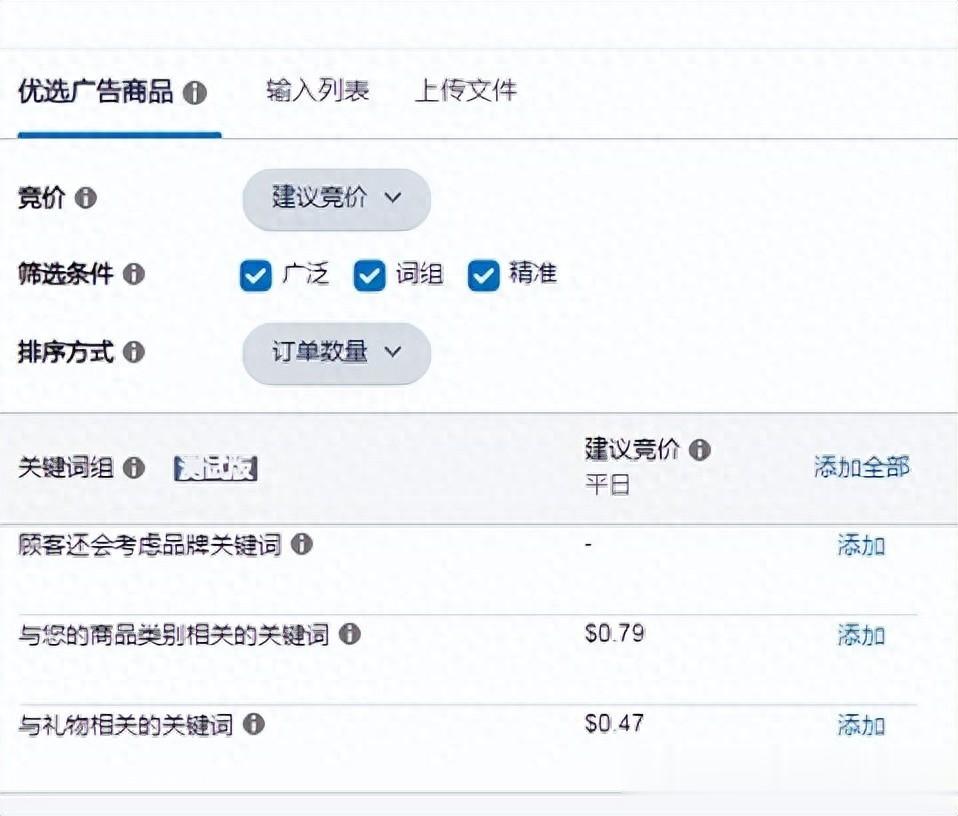Screen dimensions: 958x816
Task: Click info icon beside 筛选条件 label
Action: pyautogui.click(x=133, y=274)
